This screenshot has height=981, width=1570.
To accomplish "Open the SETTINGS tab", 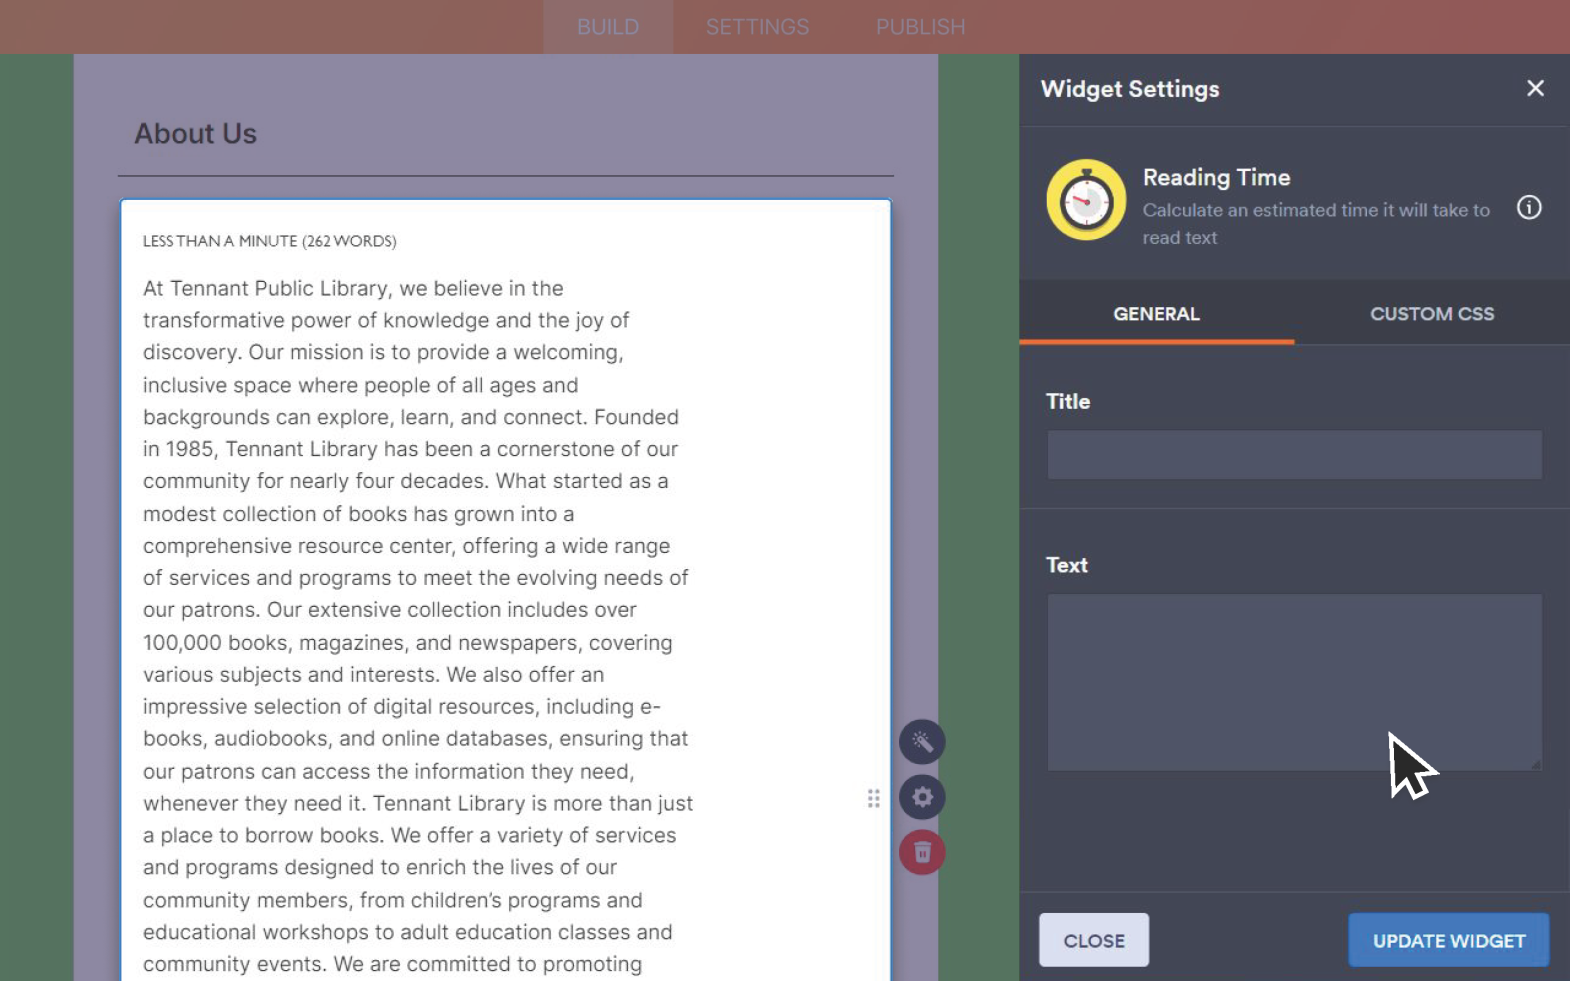I will pyautogui.click(x=757, y=27).
